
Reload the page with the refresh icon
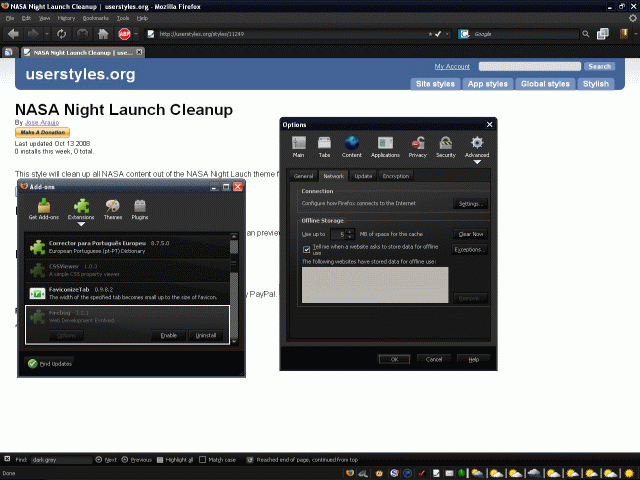pos(62,34)
